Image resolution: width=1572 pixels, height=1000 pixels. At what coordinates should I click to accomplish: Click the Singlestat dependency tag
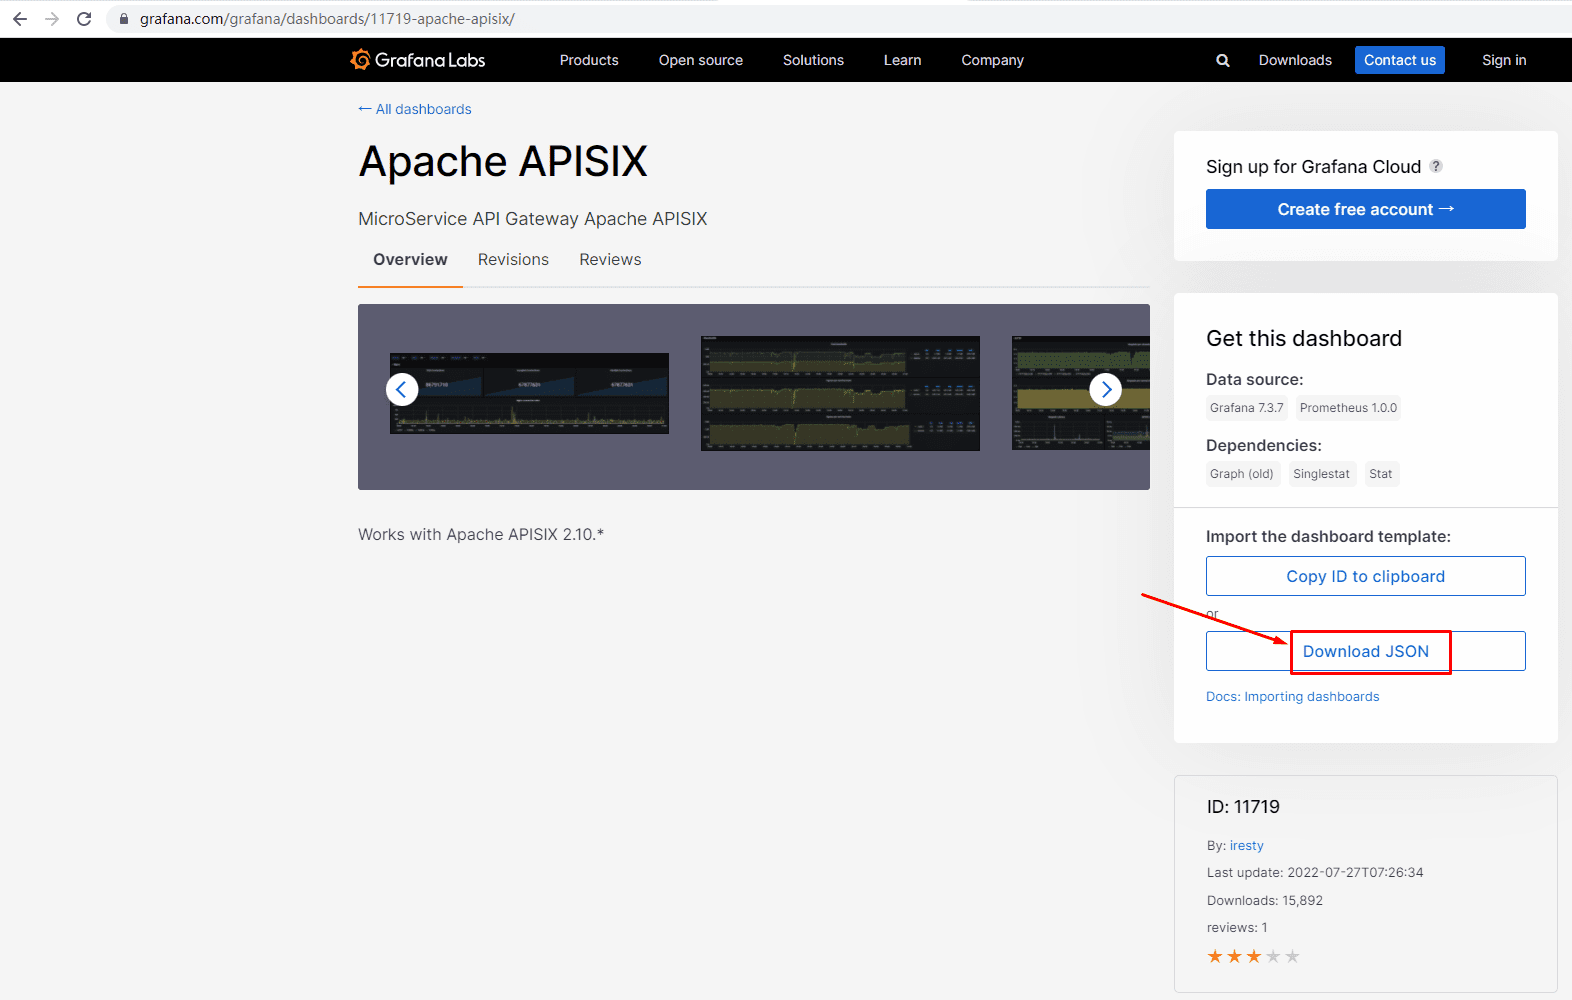(1321, 474)
